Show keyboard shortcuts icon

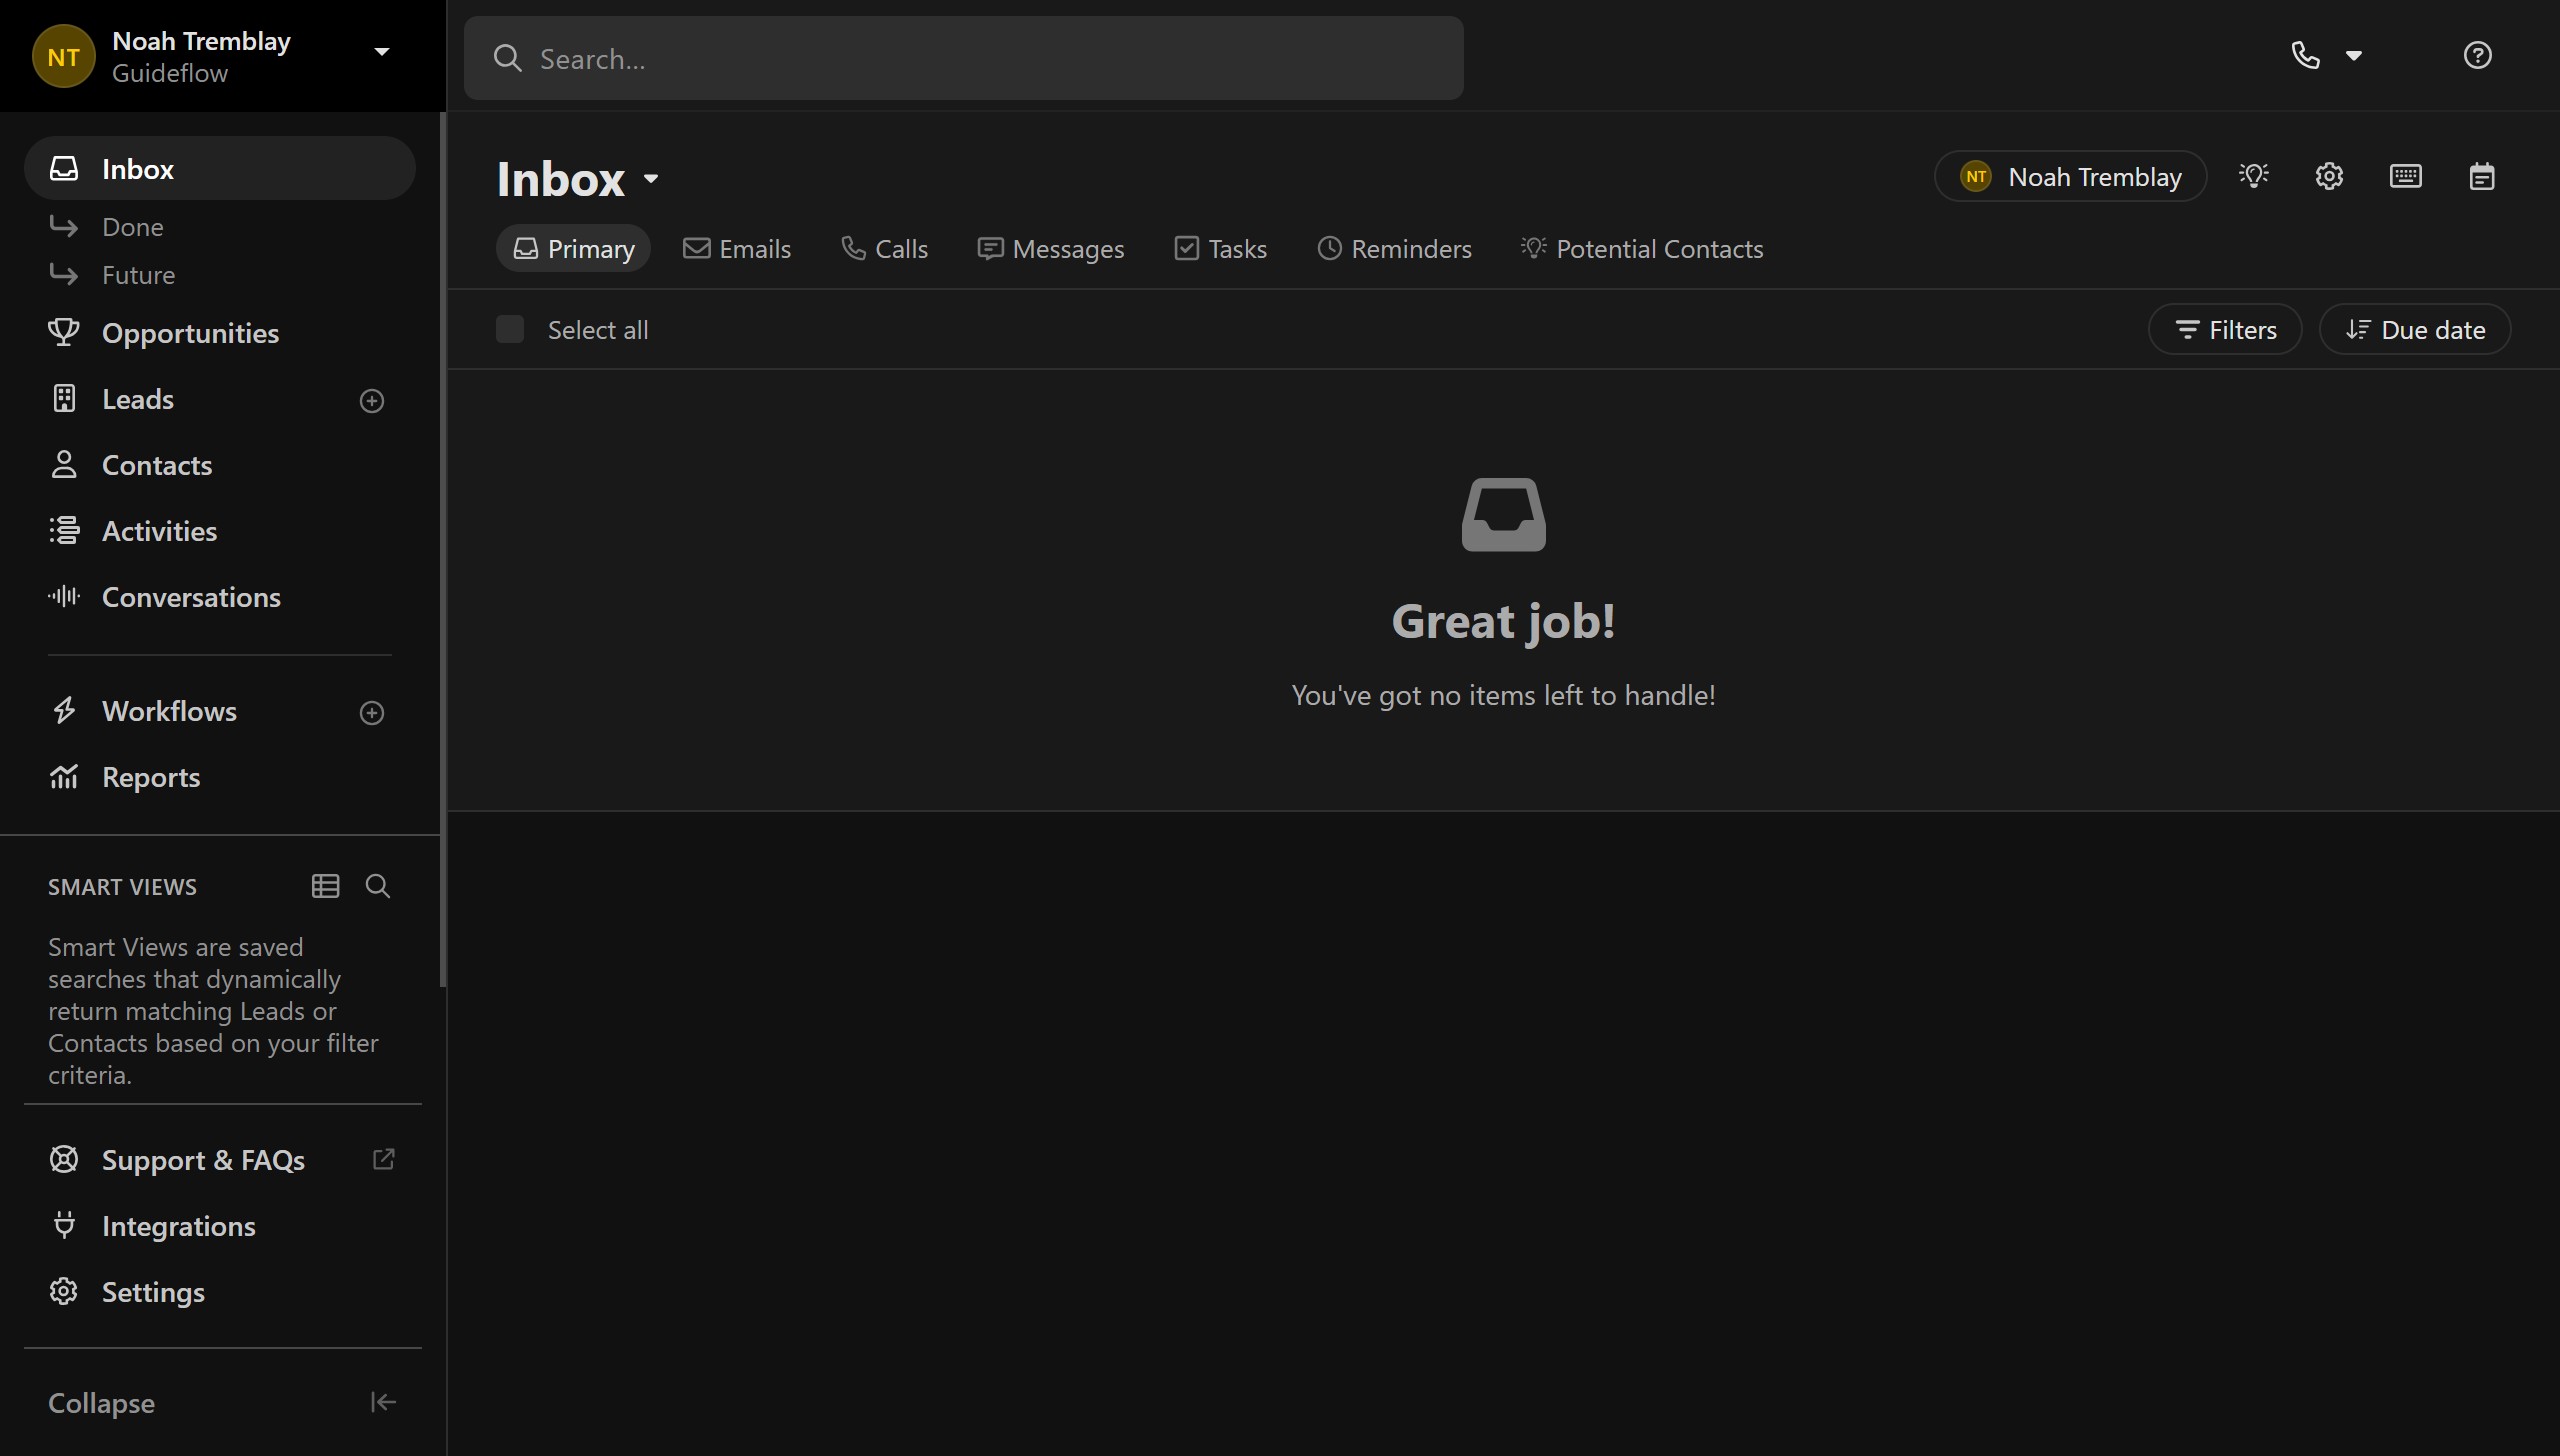point(2405,176)
